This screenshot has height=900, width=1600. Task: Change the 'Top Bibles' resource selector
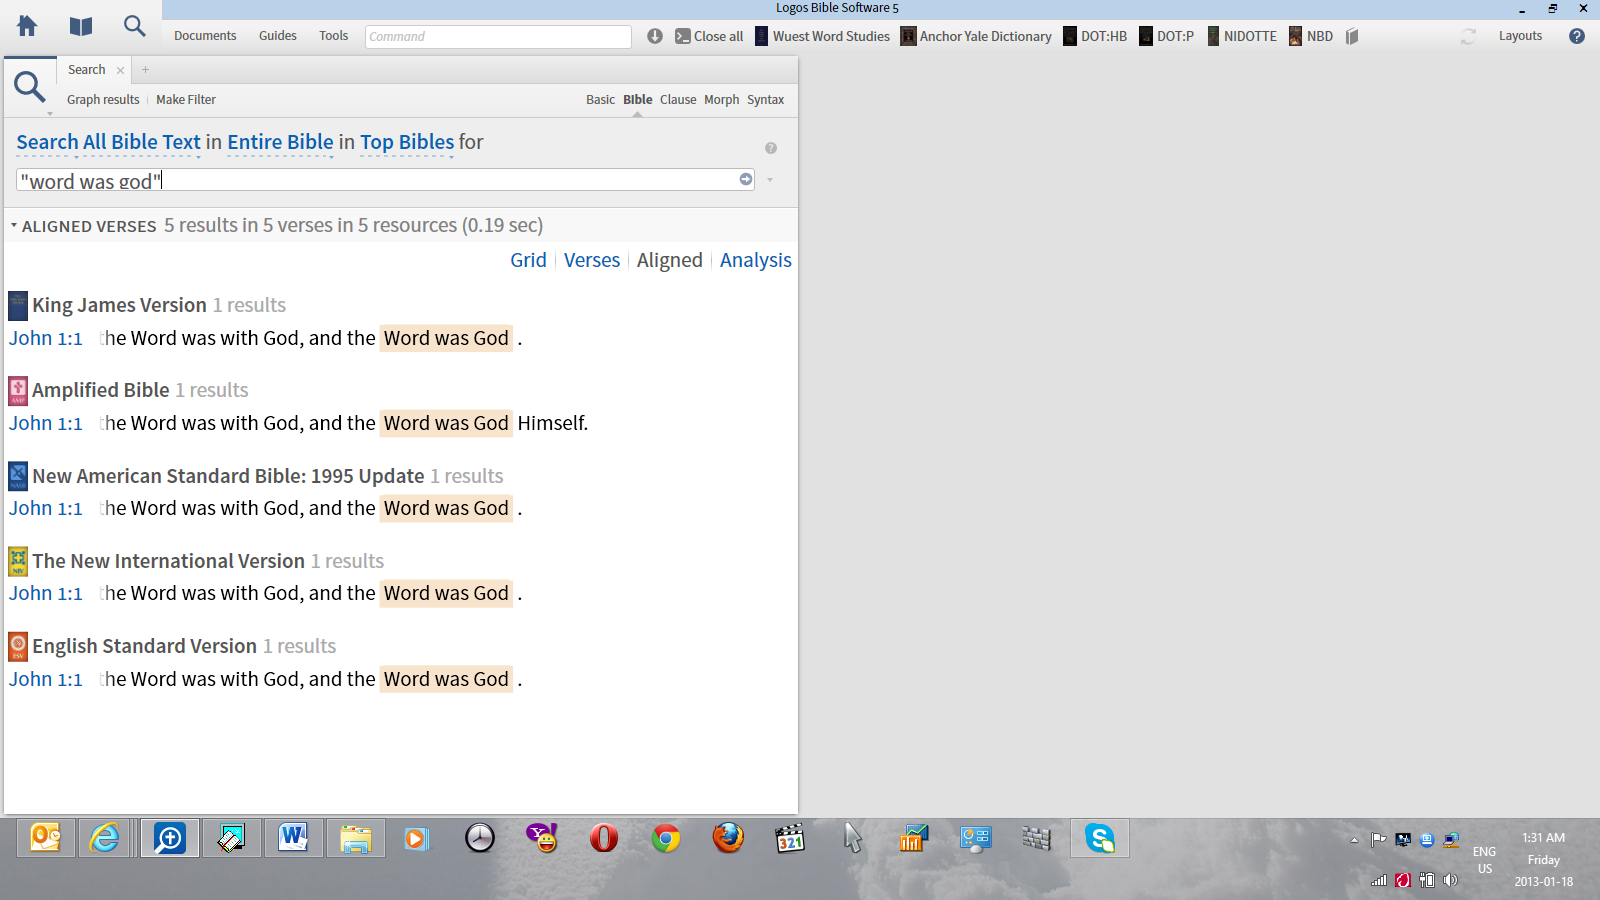pyautogui.click(x=407, y=142)
